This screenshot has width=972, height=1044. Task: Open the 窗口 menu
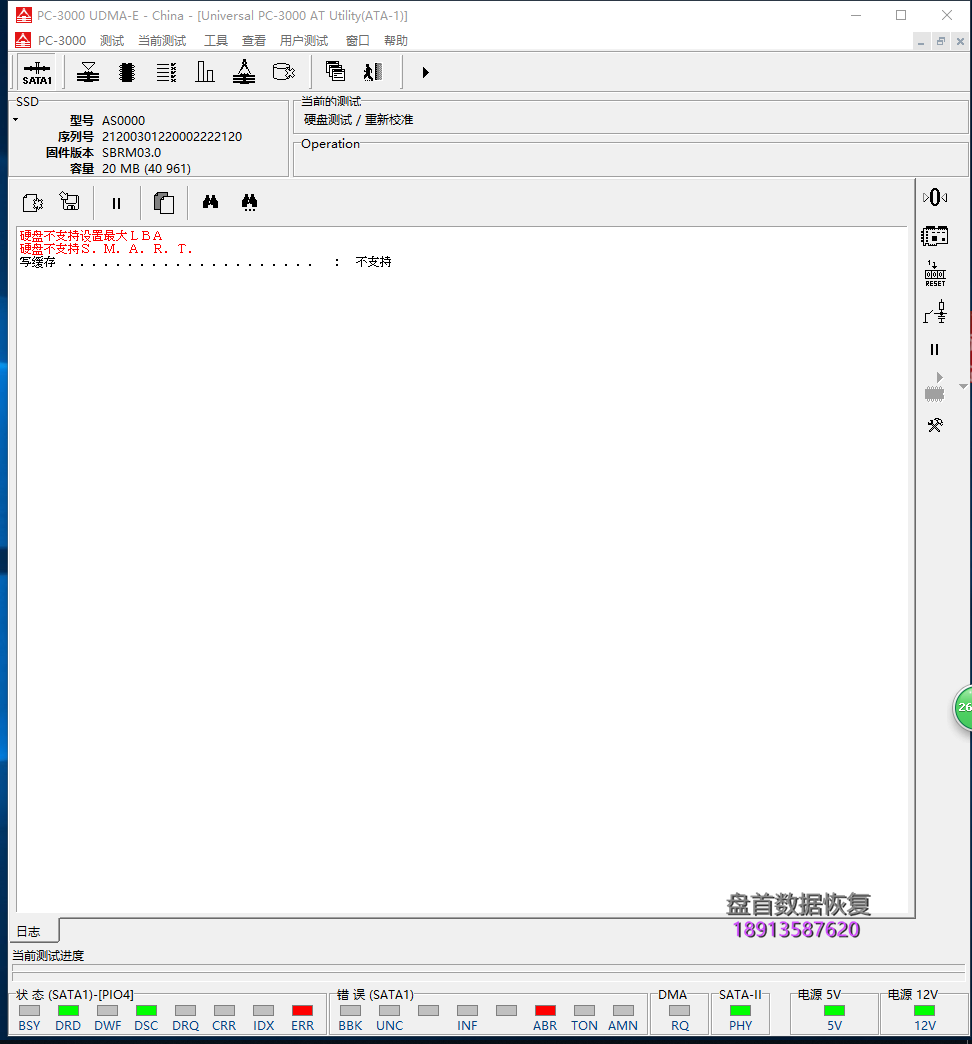click(x=358, y=41)
